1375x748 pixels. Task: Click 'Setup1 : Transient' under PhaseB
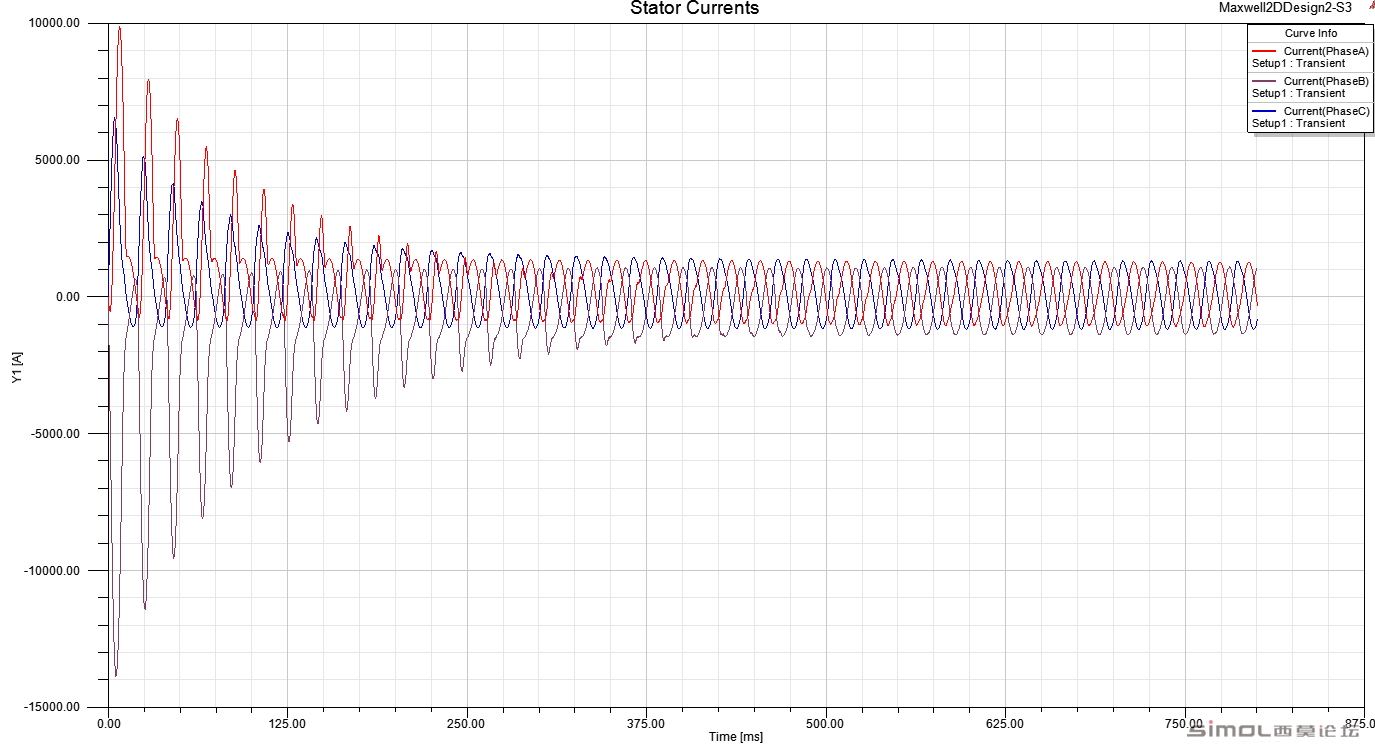tap(1298, 93)
